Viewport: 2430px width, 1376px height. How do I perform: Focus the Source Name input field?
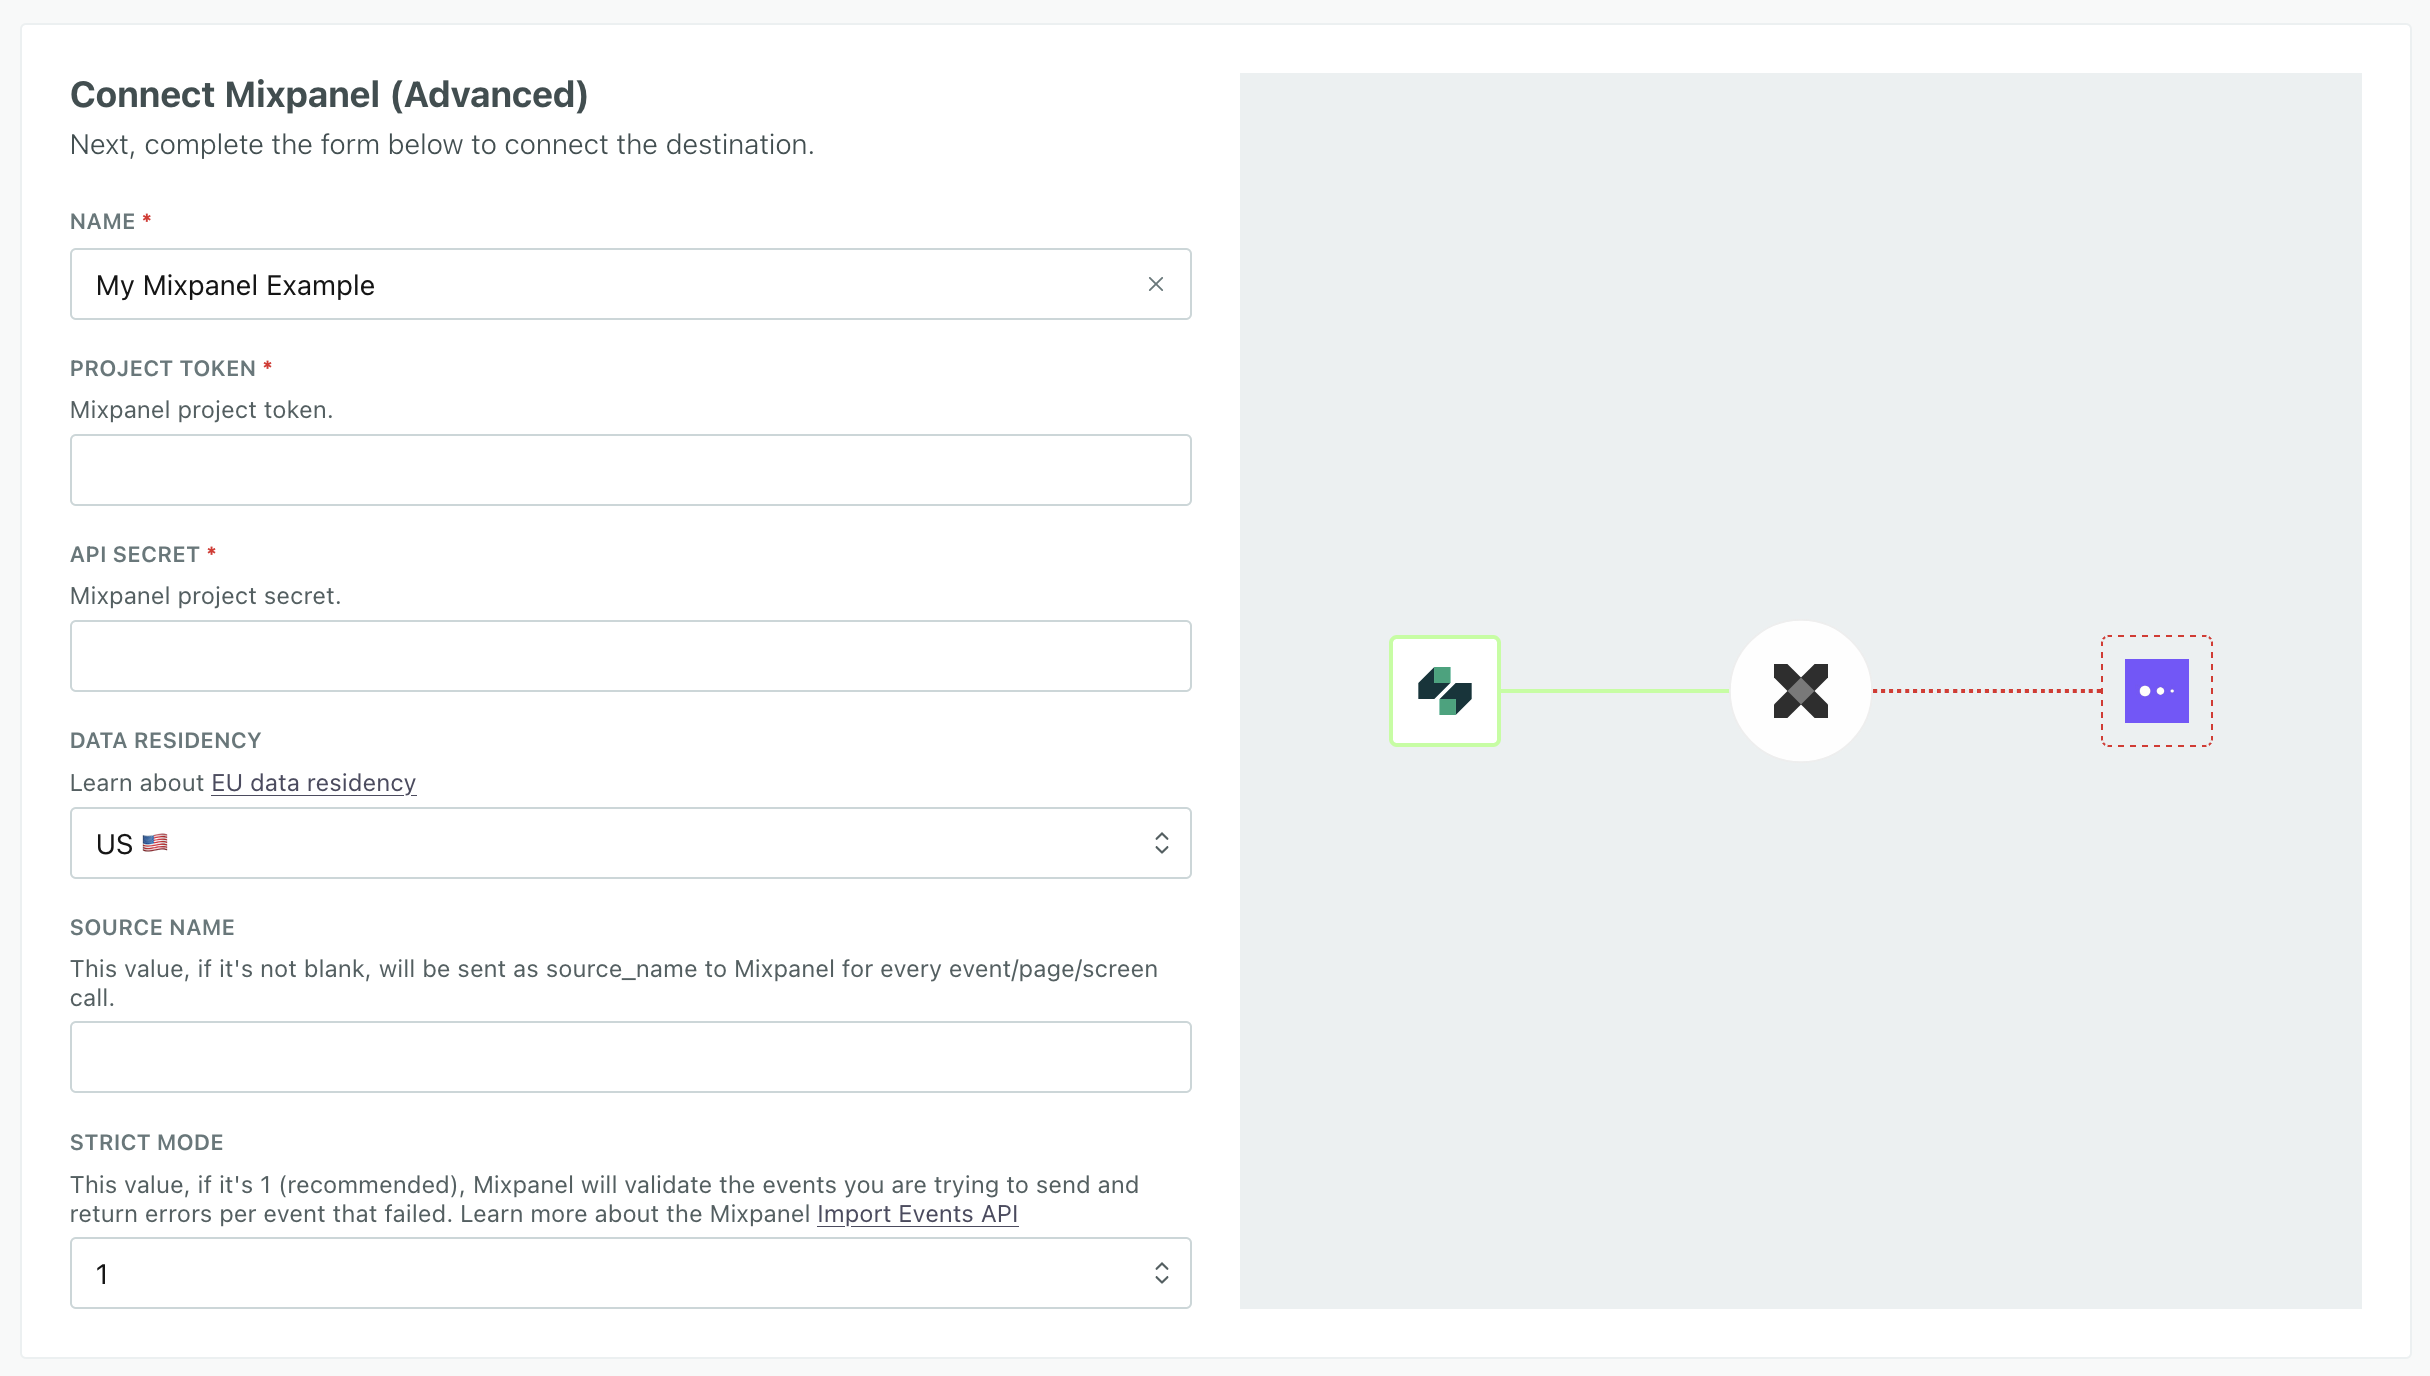coord(630,1057)
